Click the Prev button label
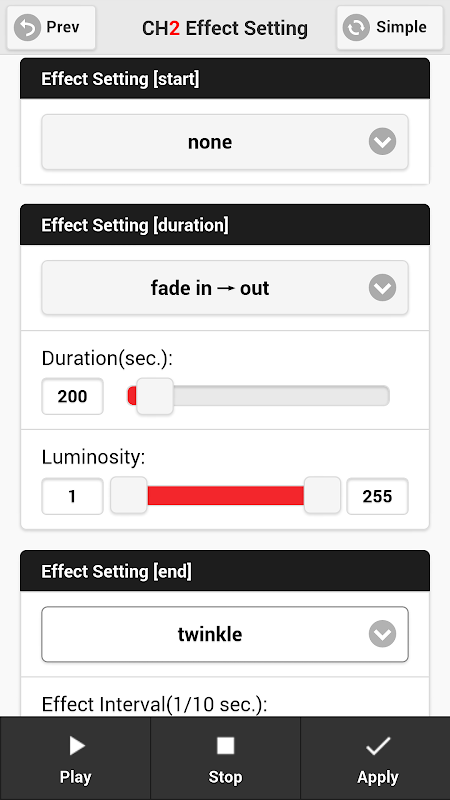The image size is (450, 800). point(63,27)
